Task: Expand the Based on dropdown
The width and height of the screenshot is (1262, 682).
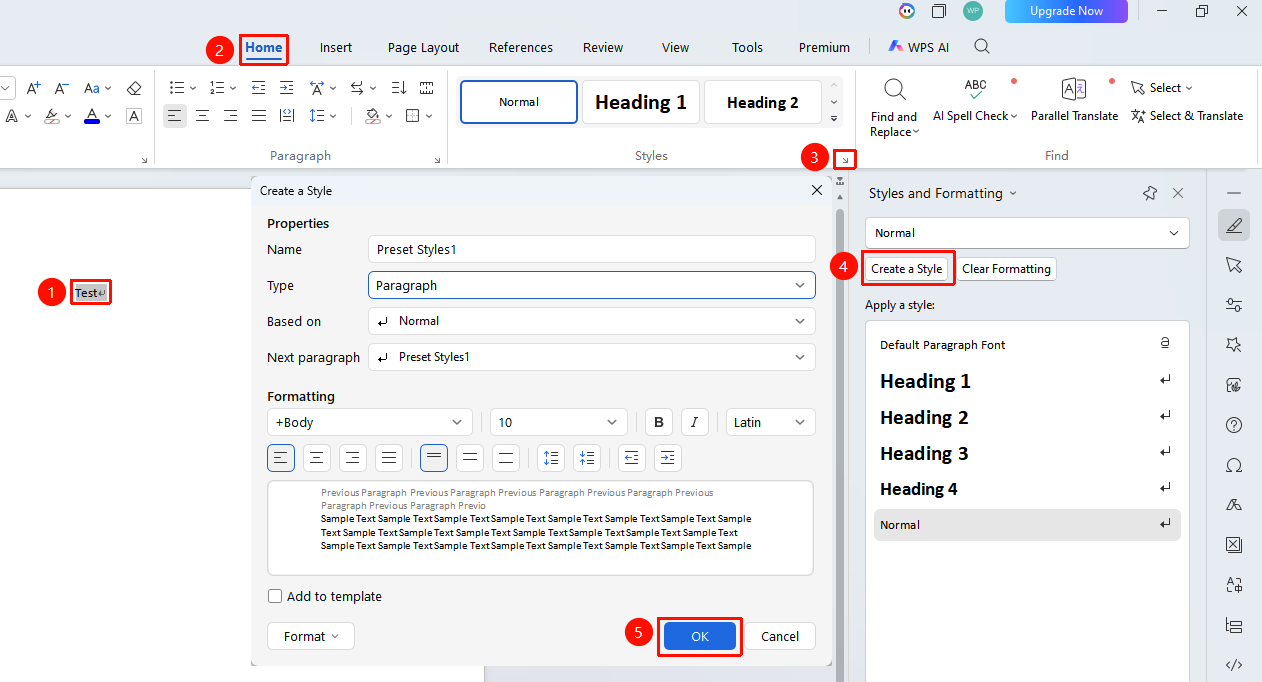Action: (592, 321)
